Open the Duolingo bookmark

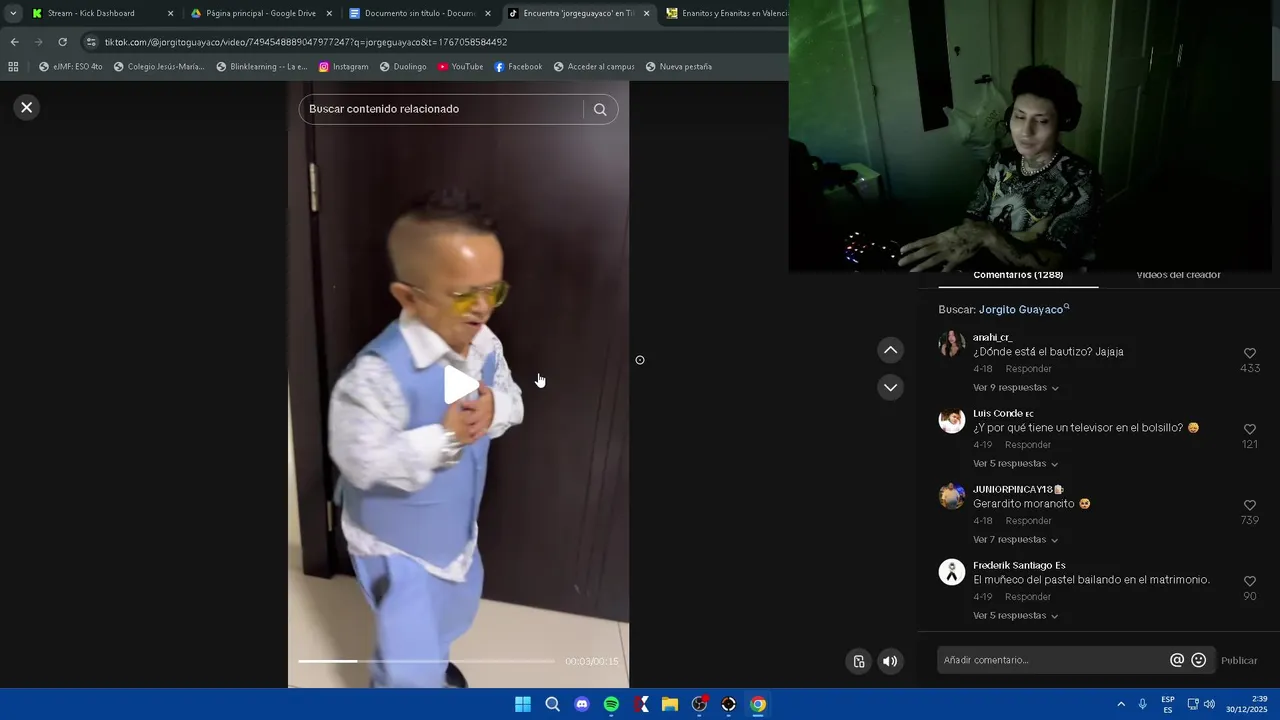[403, 67]
